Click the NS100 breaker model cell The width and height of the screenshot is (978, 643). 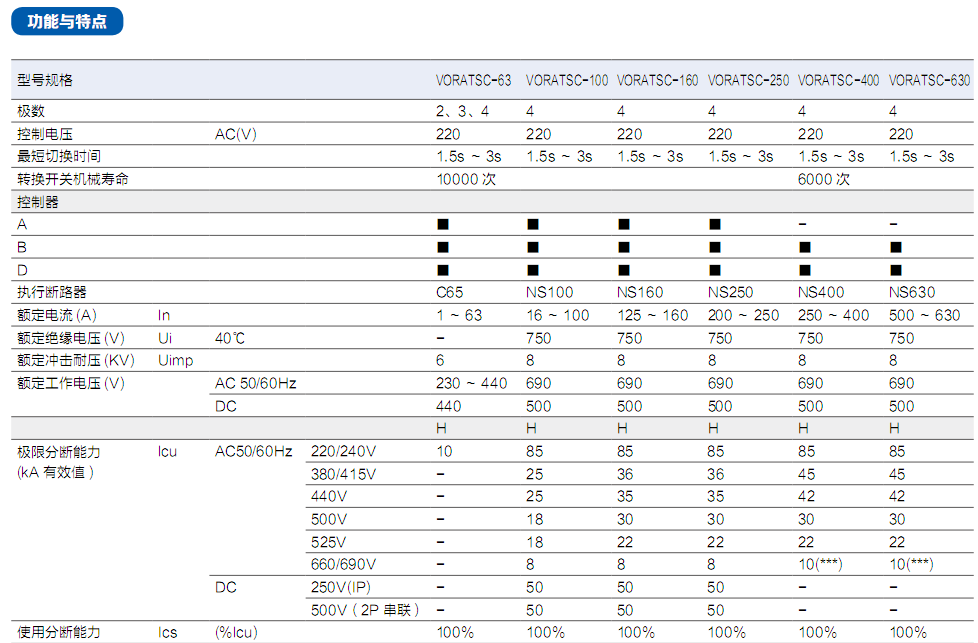550,292
